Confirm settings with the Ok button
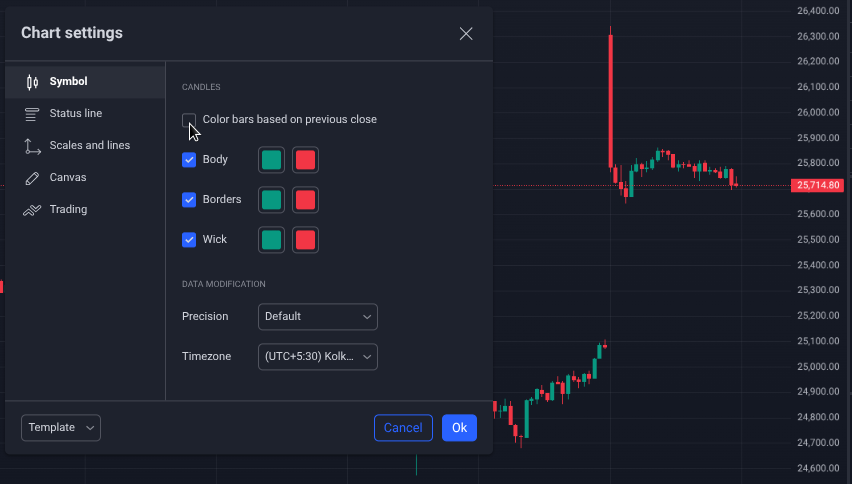The height and width of the screenshot is (484, 852). click(x=459, y=428)
